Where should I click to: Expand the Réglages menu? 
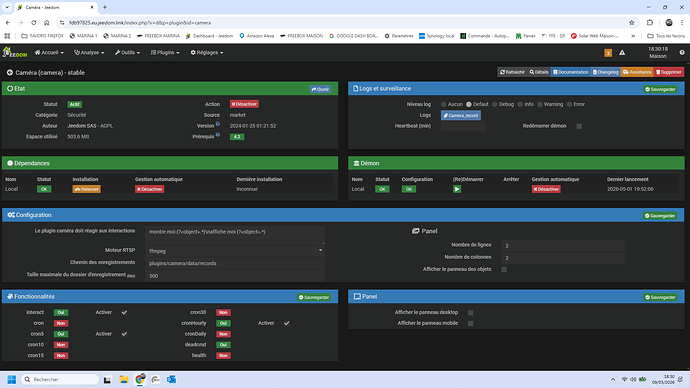(x=207, y=52)
